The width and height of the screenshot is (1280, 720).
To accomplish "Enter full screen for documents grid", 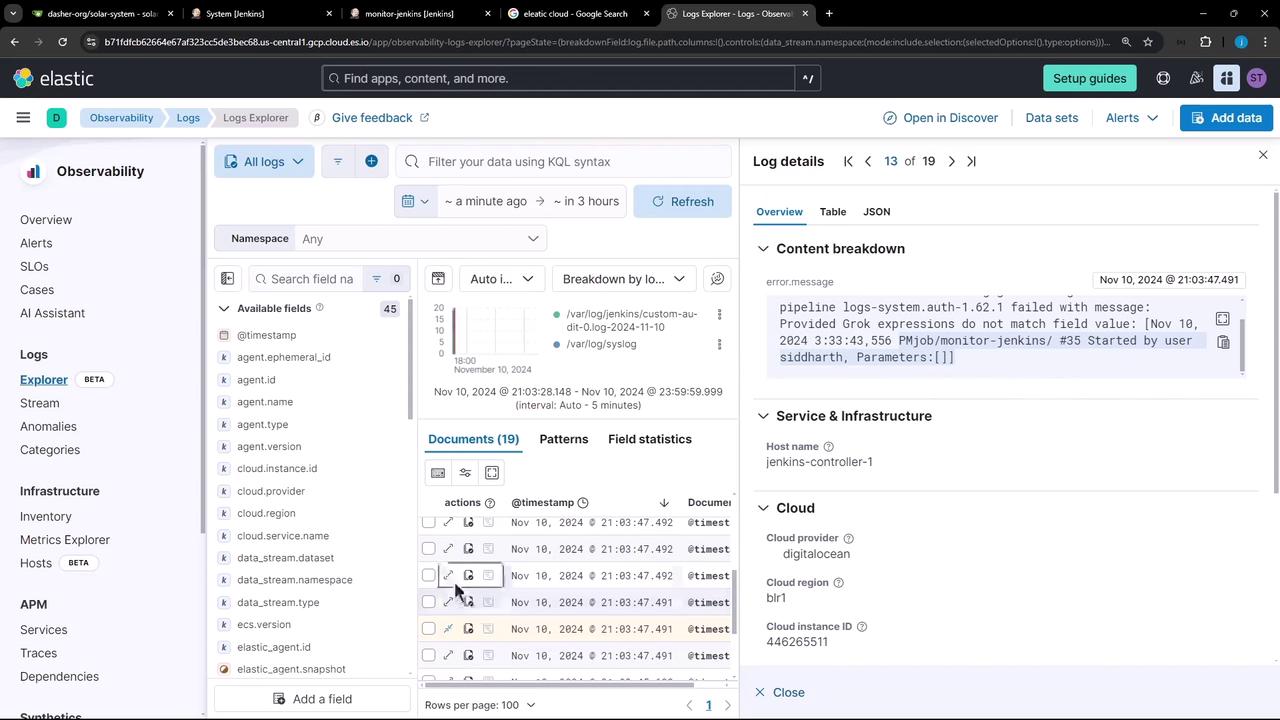I will [x=492, y=473].
